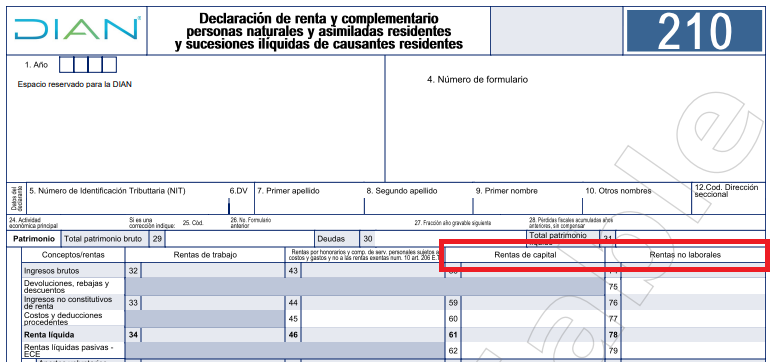
Task: Click the 'Rentas de trabajo' column header
Action: [x=205, y=254]
